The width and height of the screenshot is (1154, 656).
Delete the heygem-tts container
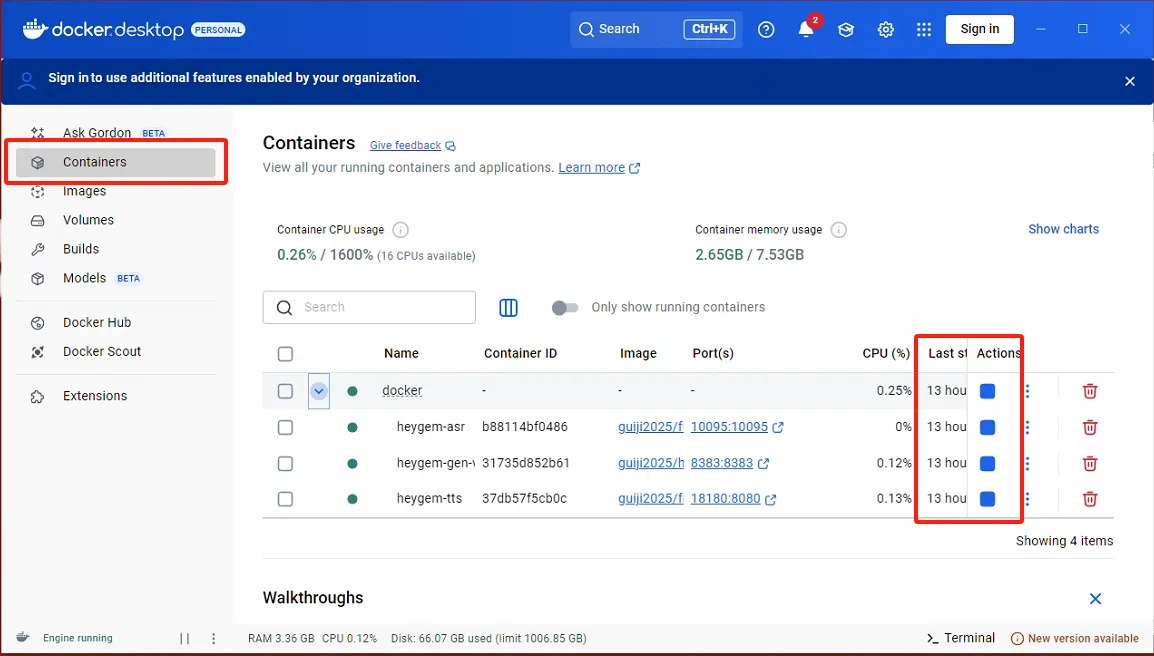click(1090, 499)
